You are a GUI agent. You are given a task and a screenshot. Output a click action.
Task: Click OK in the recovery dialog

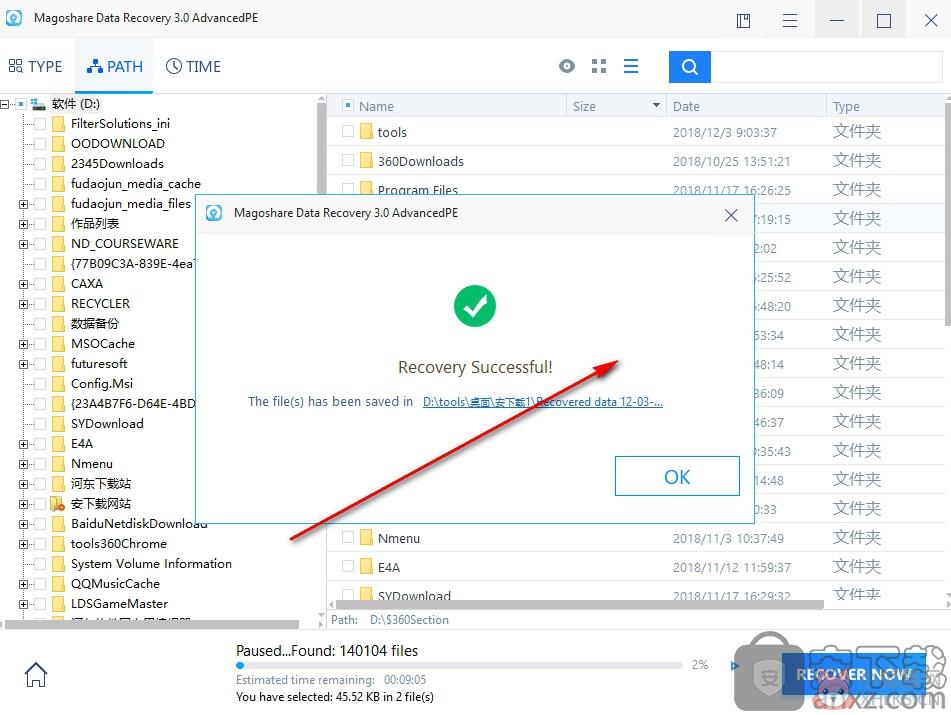point(677,476)
